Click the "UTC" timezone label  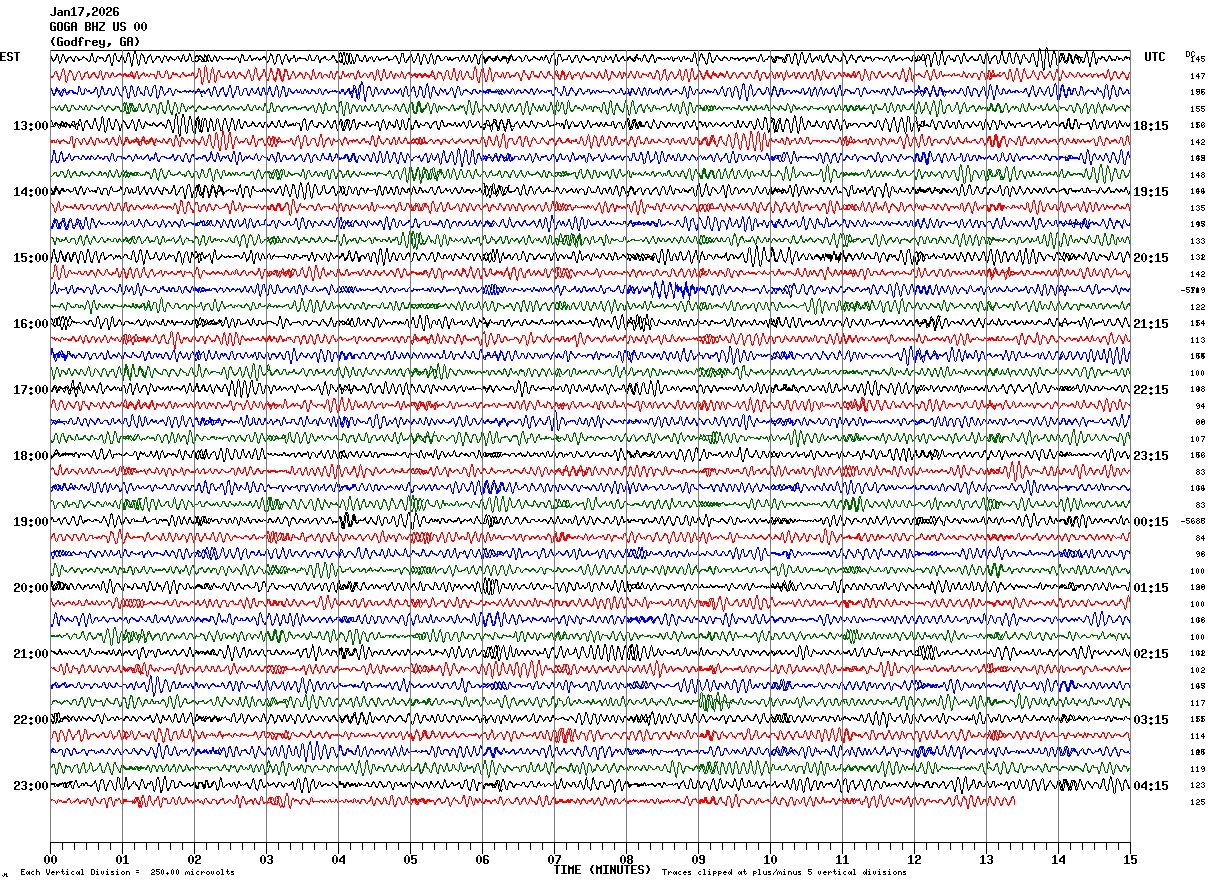pyautogui.click(x=1155, y=57)
